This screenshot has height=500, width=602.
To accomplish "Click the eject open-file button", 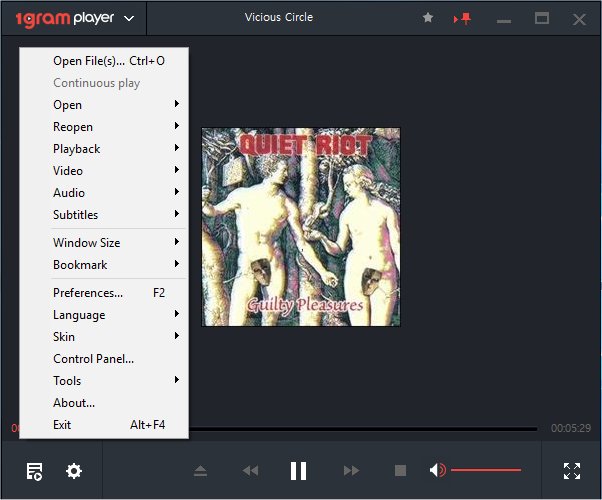I will click(x=200, y=471).
